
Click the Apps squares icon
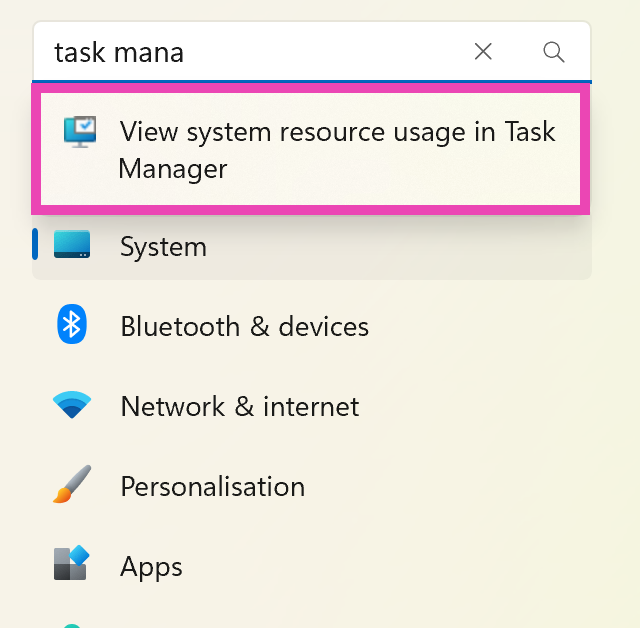[72, 565]
